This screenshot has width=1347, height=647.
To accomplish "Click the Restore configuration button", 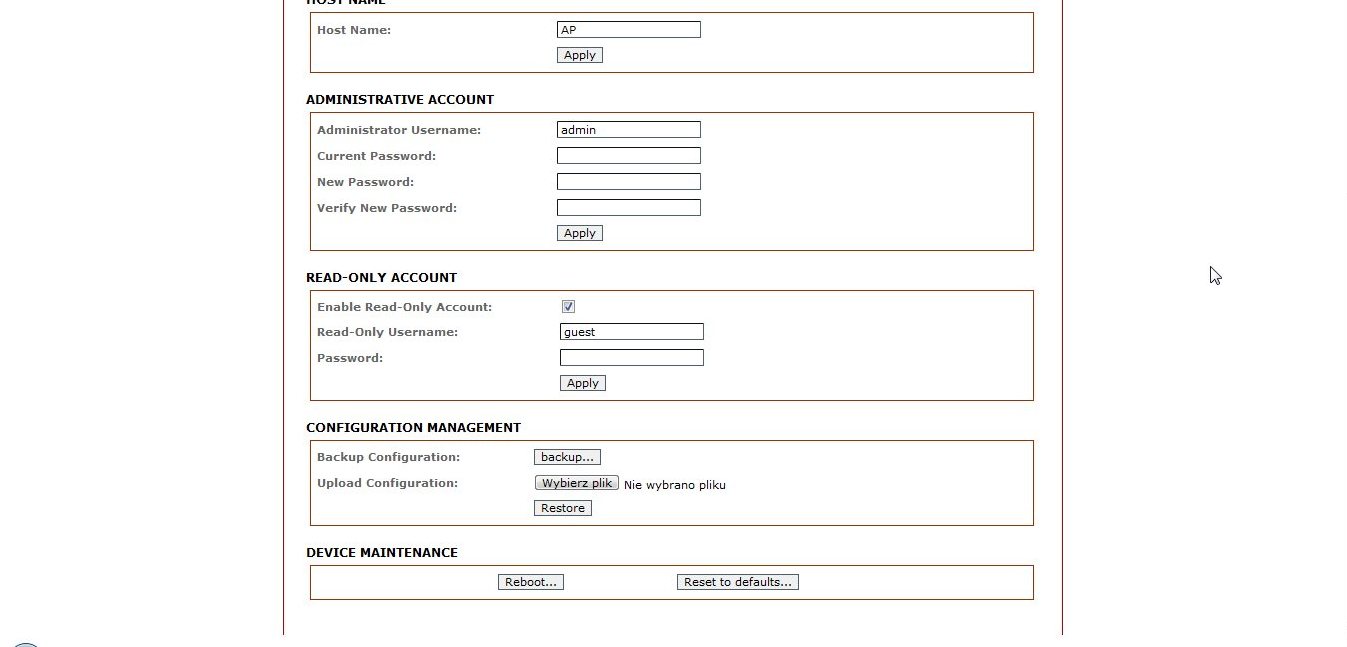I will [x=563, y=508].
